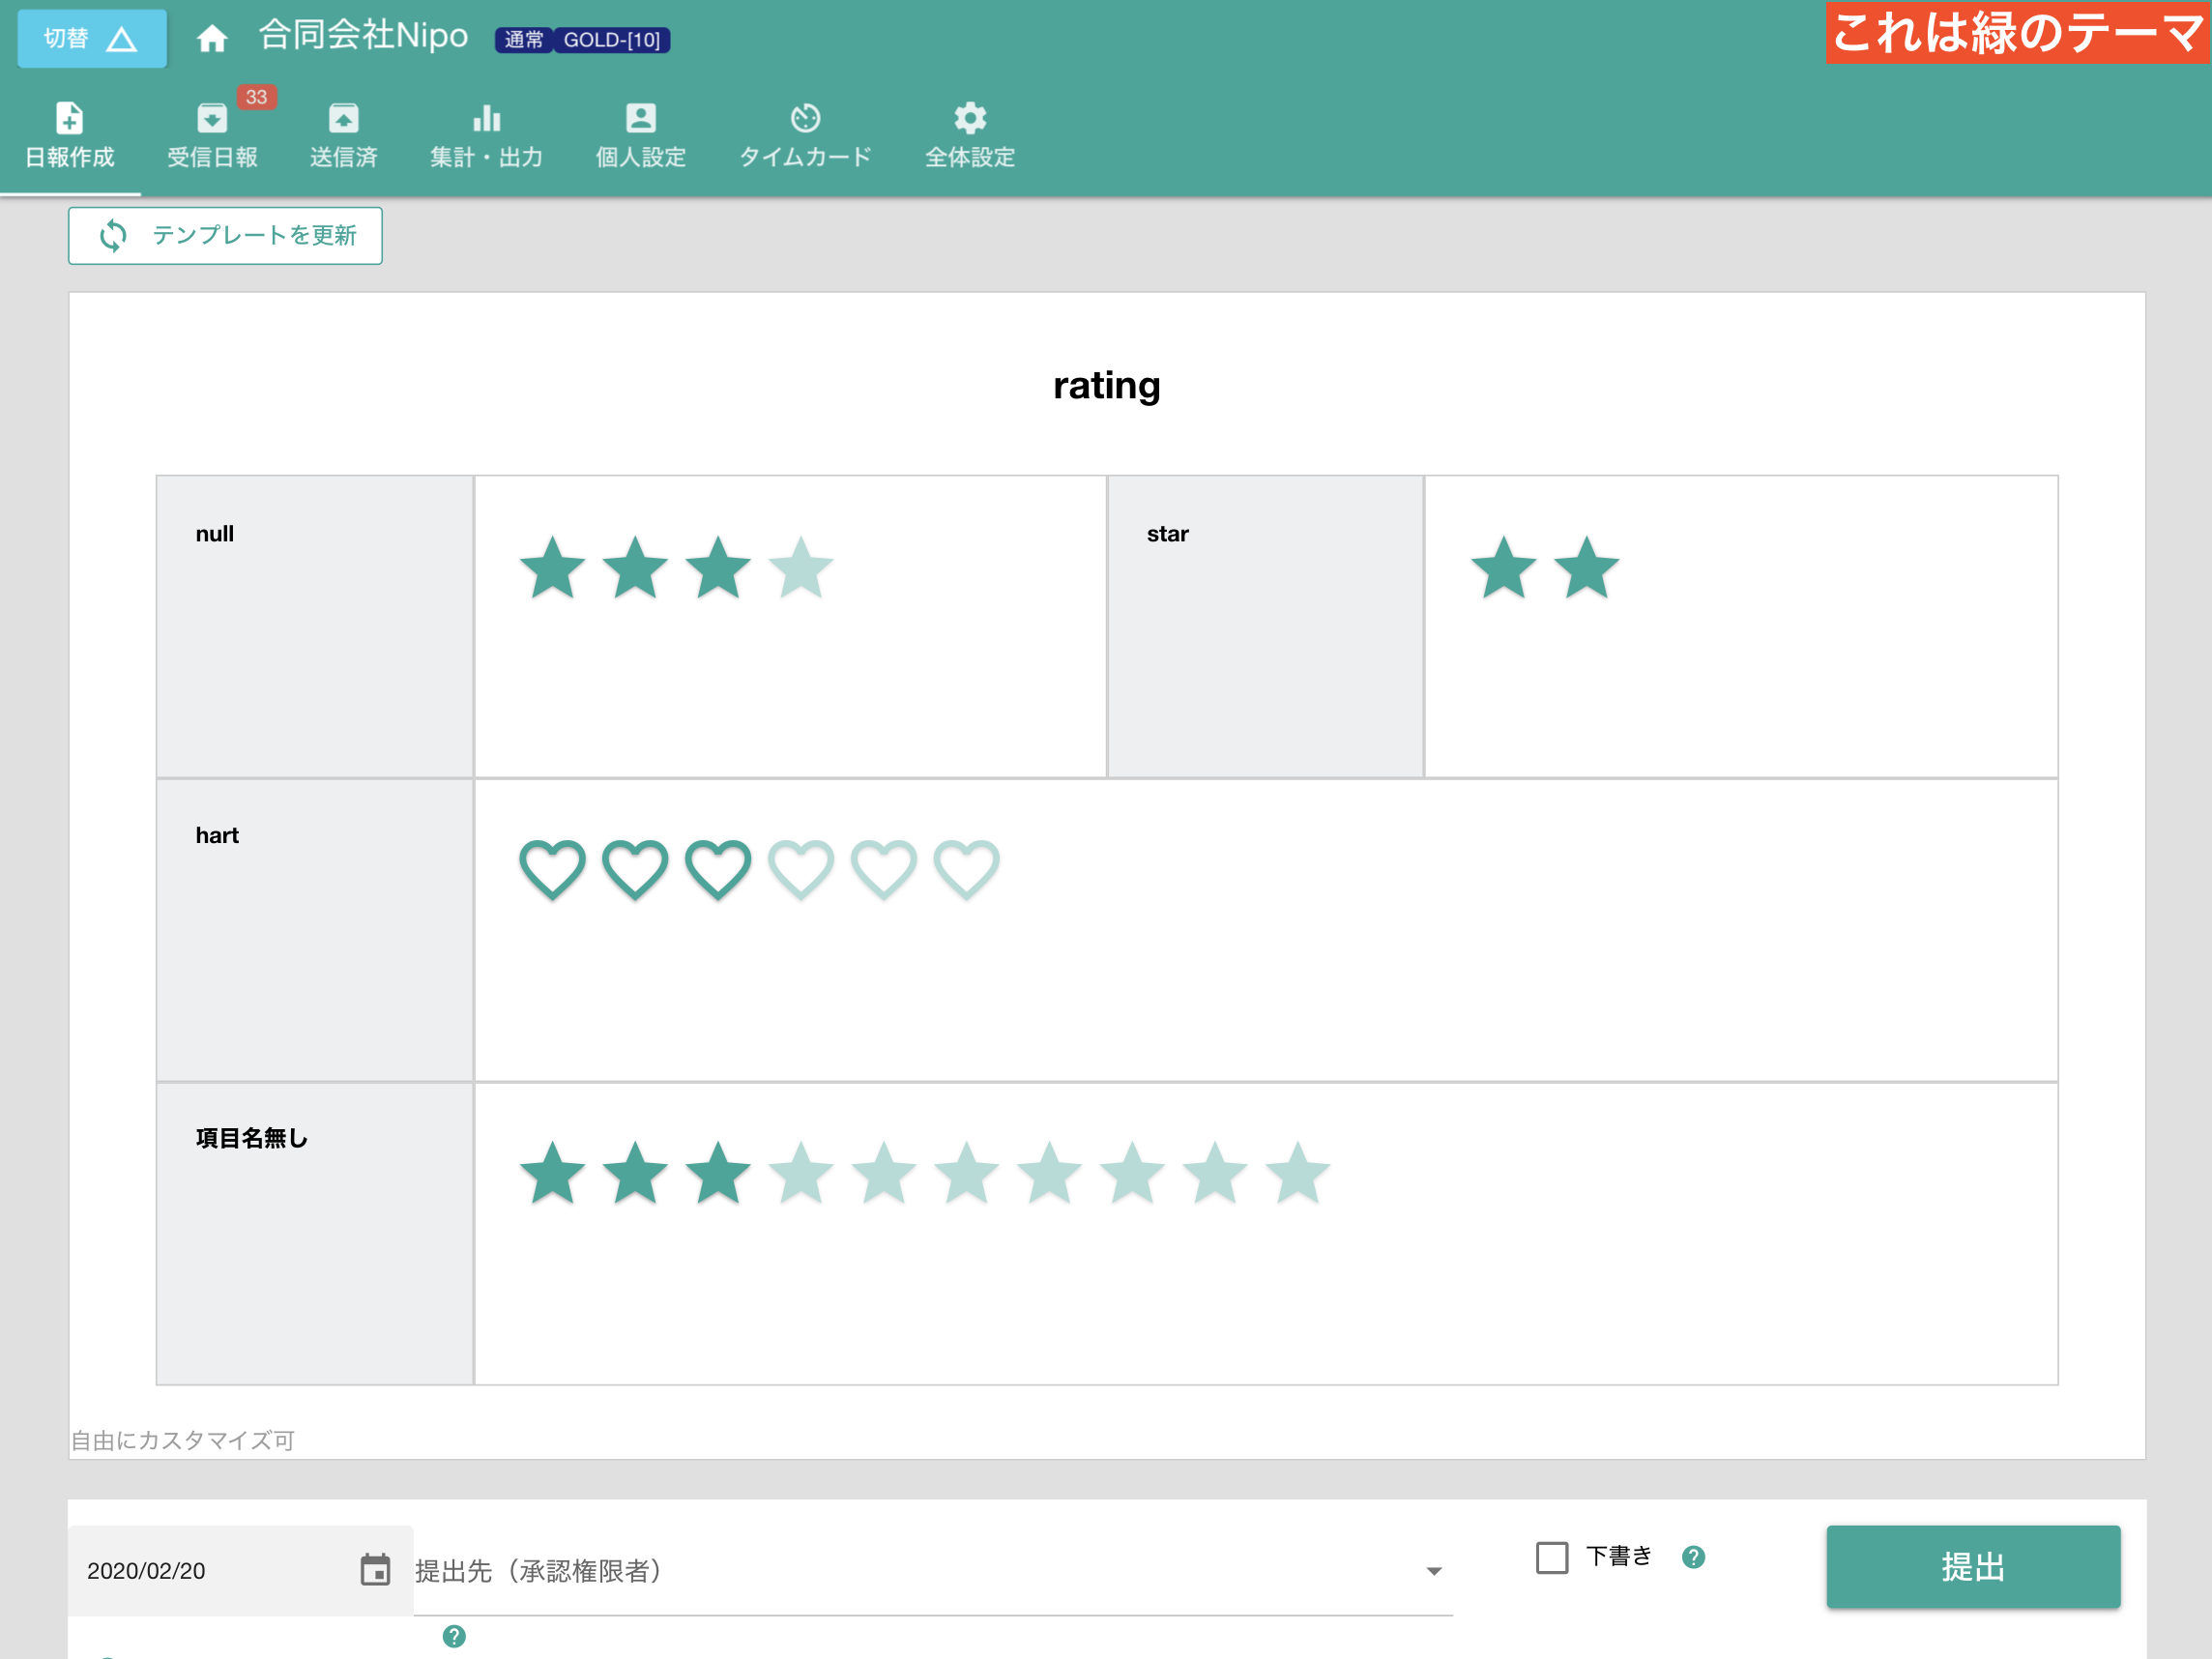Click the help icon beside 下書き
The width and height of the screenshot is (2212, 1659).
tap(1693, 1557)
